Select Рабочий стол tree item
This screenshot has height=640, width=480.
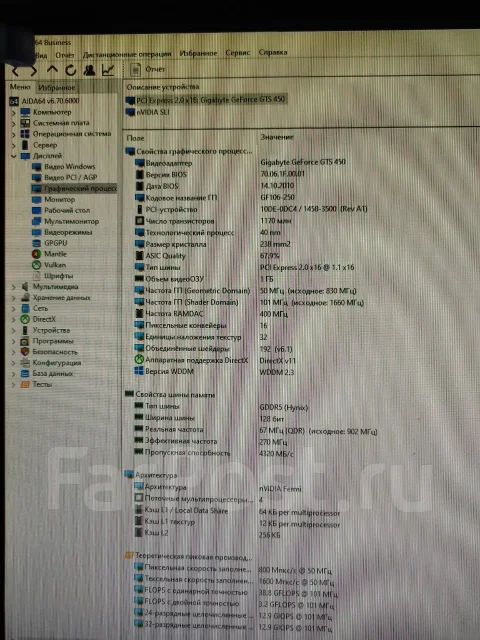(x=61, y=211)
